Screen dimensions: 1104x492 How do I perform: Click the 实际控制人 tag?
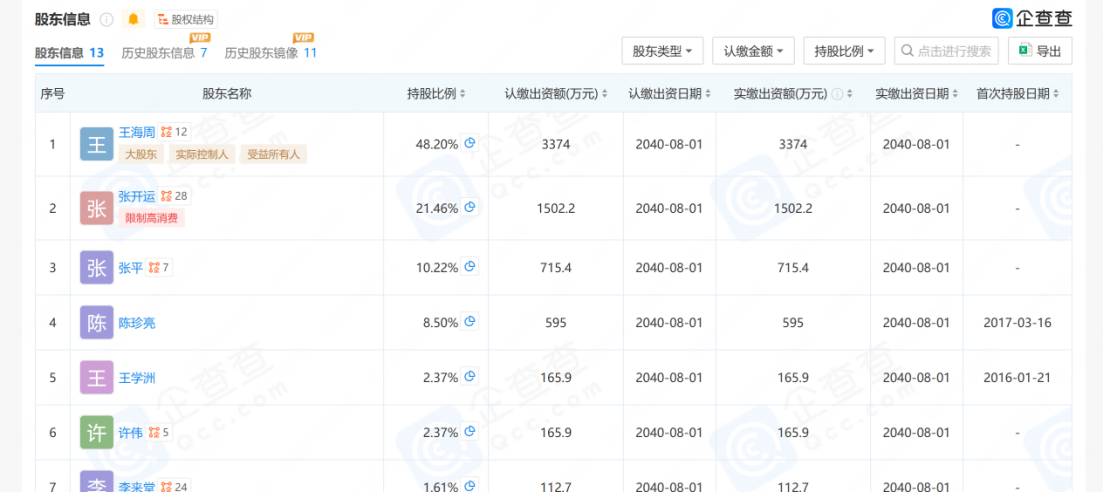pos(202,154)
